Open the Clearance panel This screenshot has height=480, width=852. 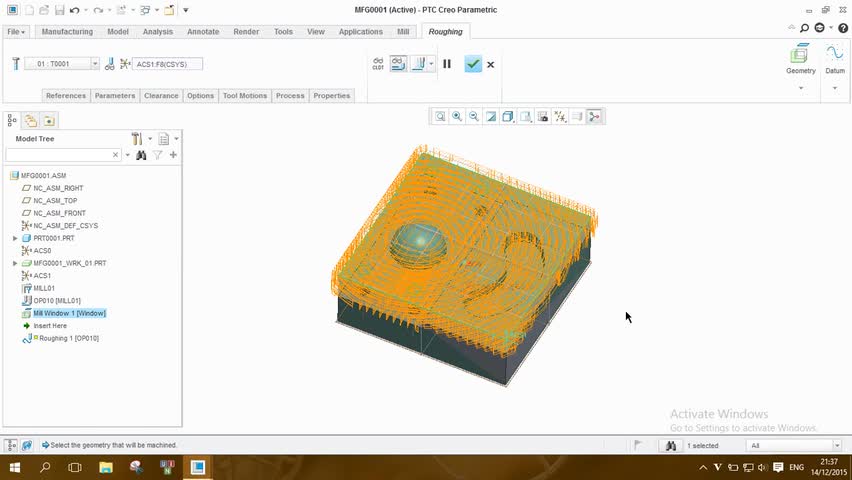tap(161, 96)
